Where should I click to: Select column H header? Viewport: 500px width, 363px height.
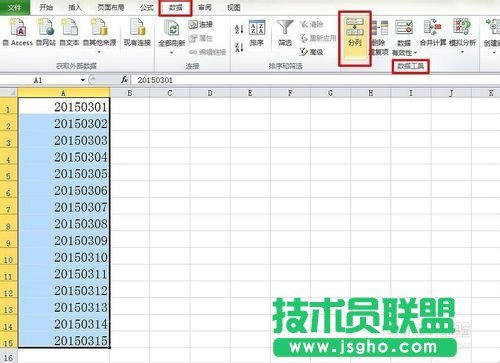(x=371, y=93)
